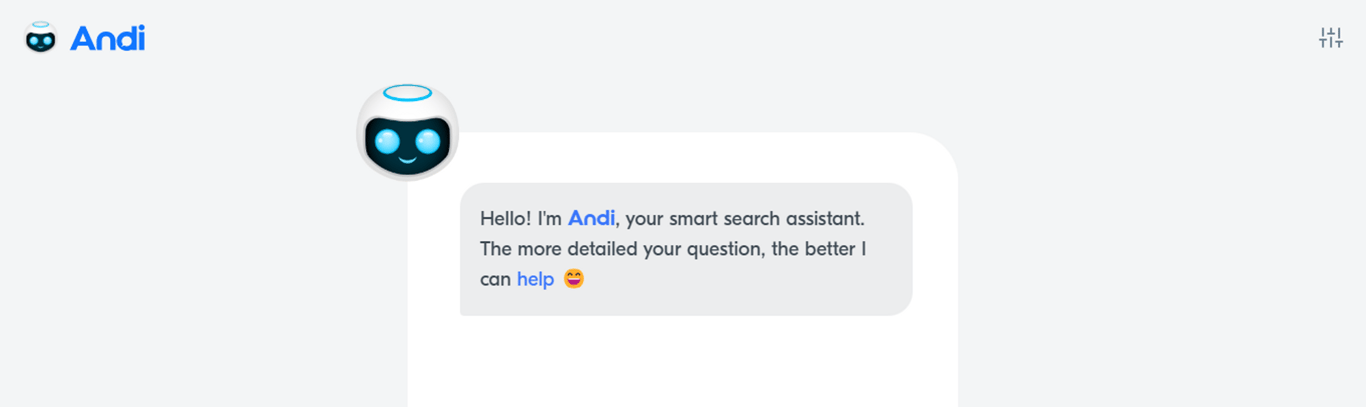Click the large robot's right glowing eye
This screenshot has height=407, width=1366.
pyautogui.click(x=428, y=142)
